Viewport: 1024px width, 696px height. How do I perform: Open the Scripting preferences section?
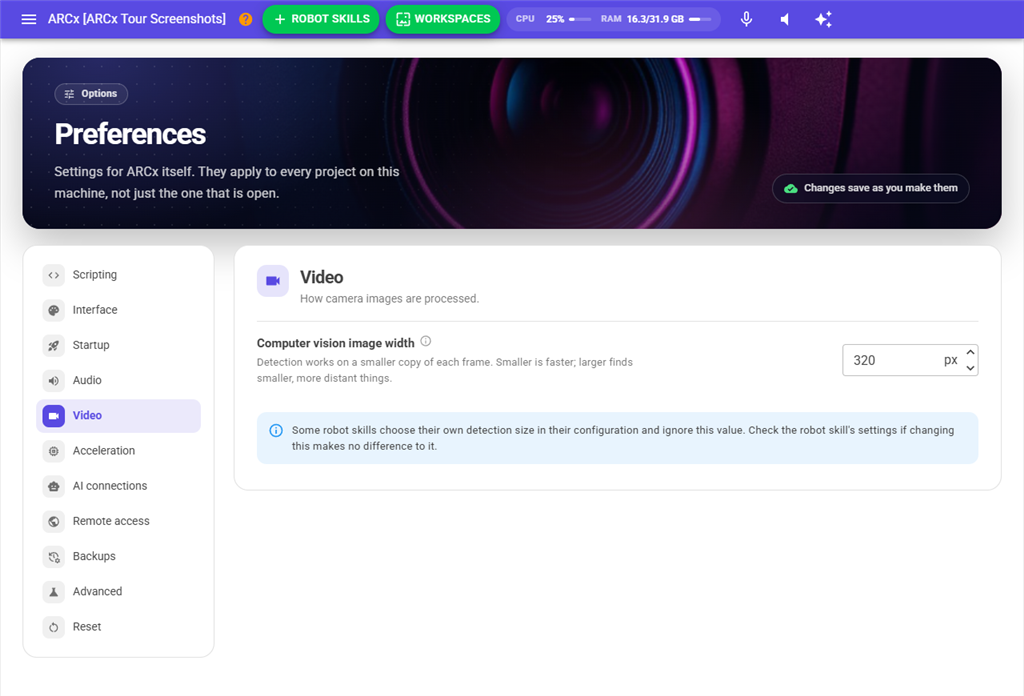pyautogui.click(x=118, y=275)
